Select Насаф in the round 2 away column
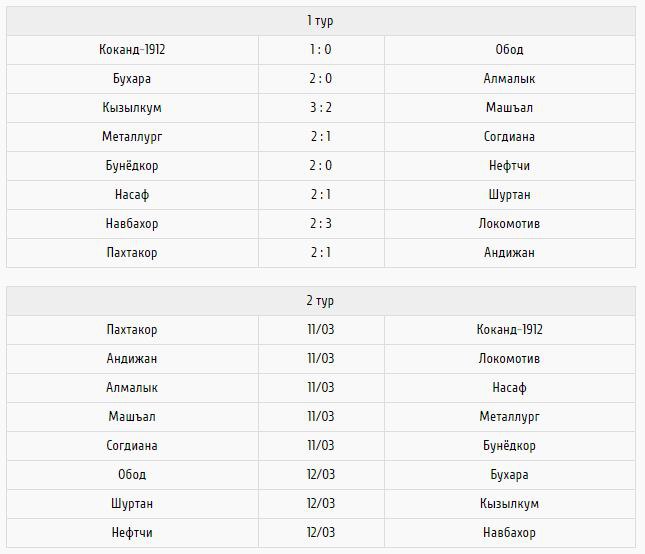 [509, 388]
